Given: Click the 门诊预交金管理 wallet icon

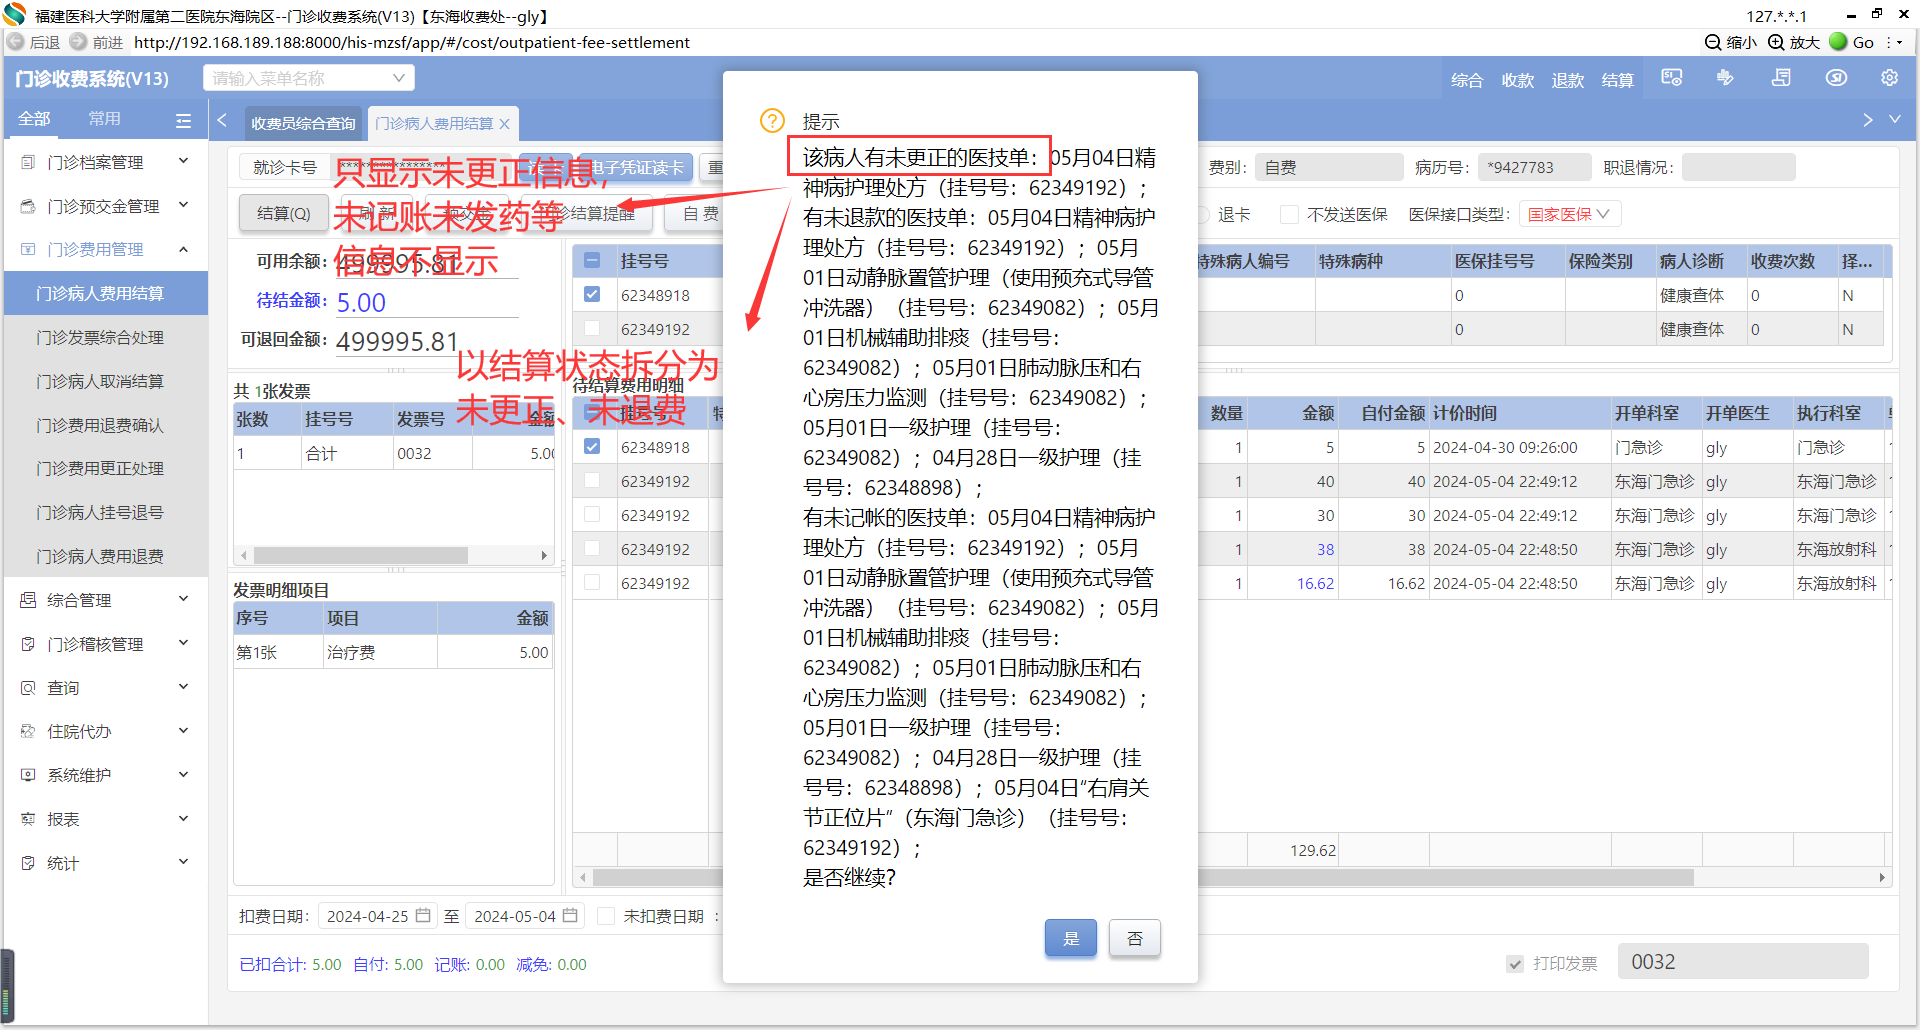Looking at the screenshot, I should [x=28, y=206].
